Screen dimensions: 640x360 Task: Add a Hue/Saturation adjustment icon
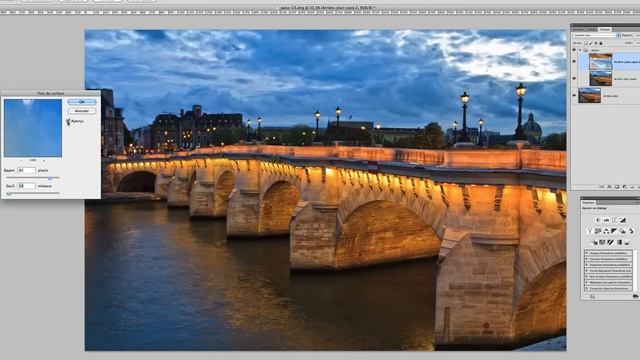click(x=598, y=231)
